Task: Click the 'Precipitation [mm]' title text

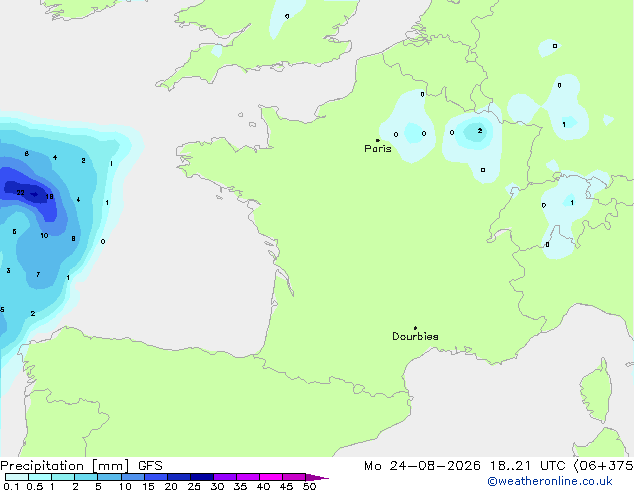Action: click(65, 466)
